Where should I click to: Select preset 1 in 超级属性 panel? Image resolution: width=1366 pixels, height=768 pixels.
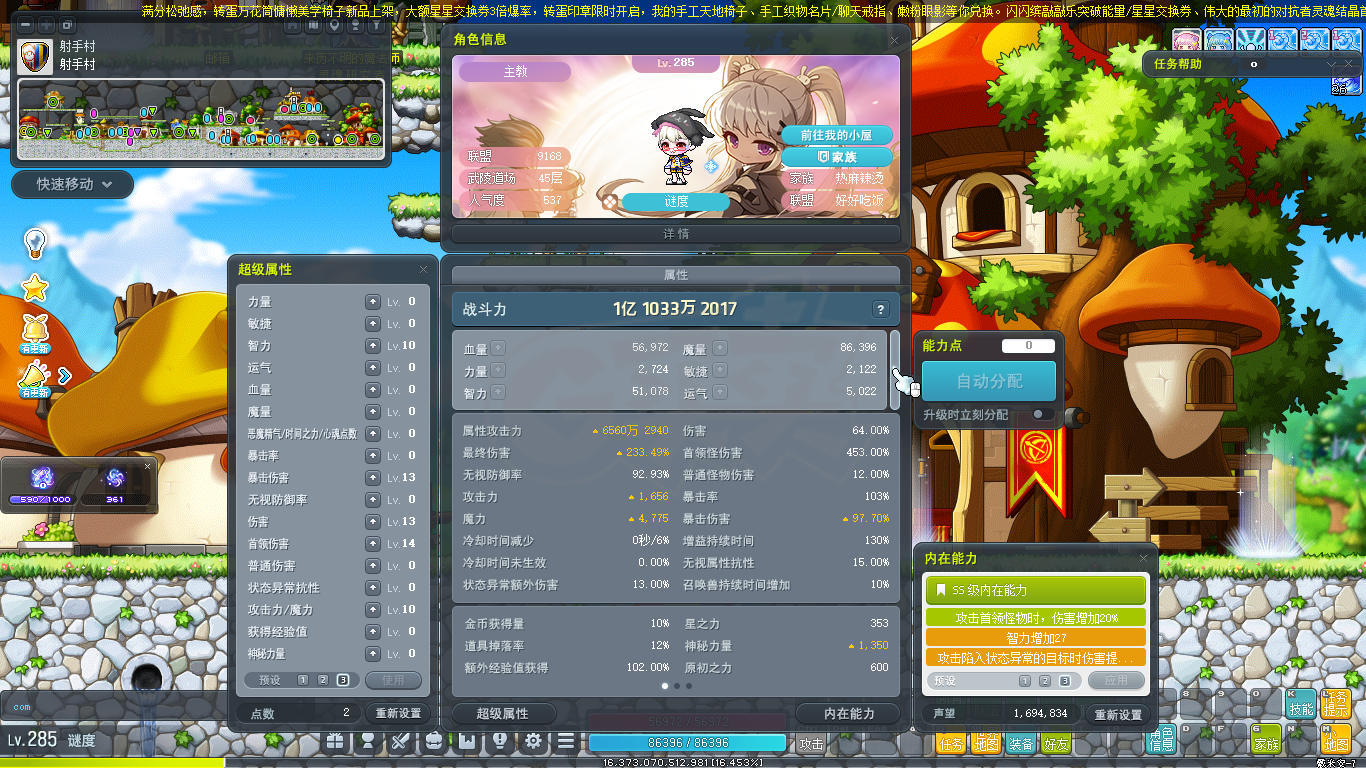coord(303,680)
